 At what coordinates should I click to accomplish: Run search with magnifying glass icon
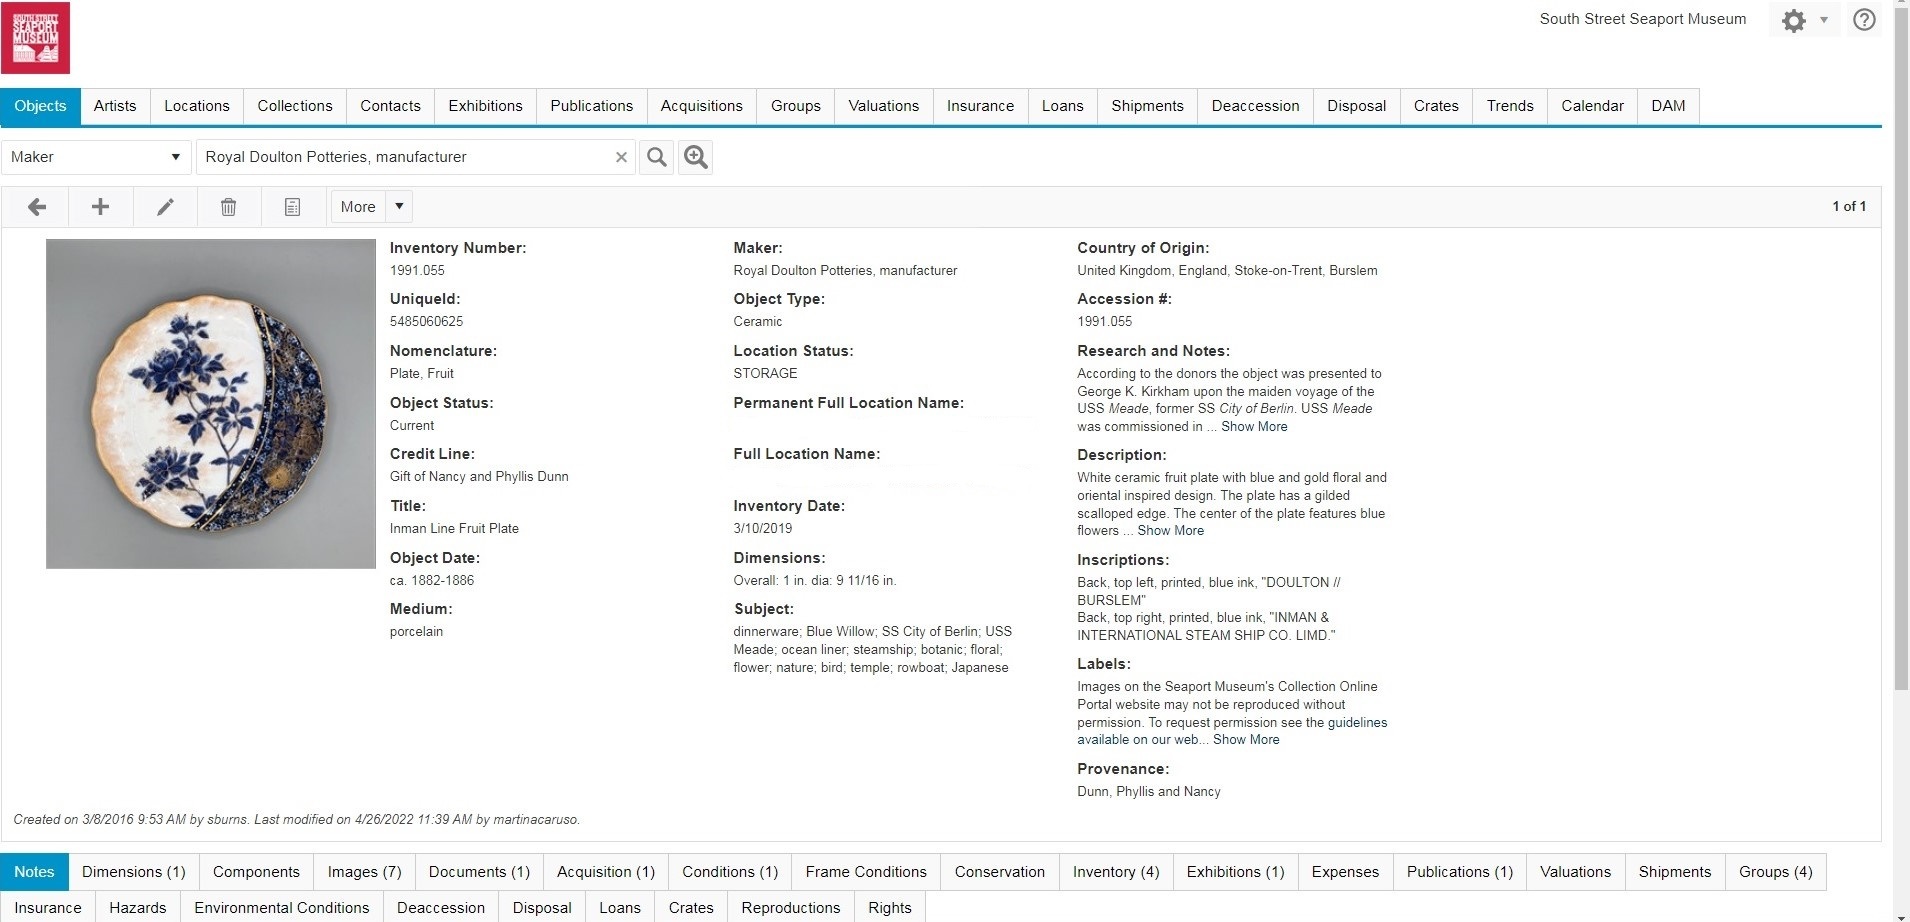656,157
